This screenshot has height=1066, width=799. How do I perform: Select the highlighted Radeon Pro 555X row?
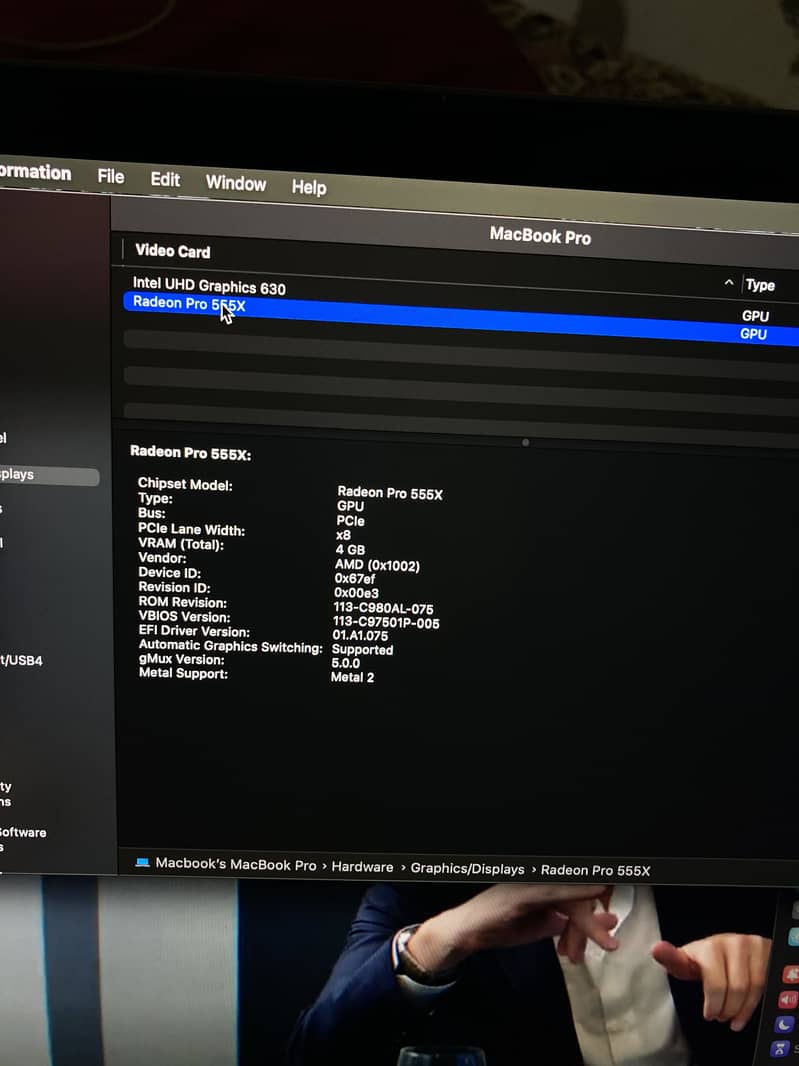pyautogui.click(x=461, y=318)
